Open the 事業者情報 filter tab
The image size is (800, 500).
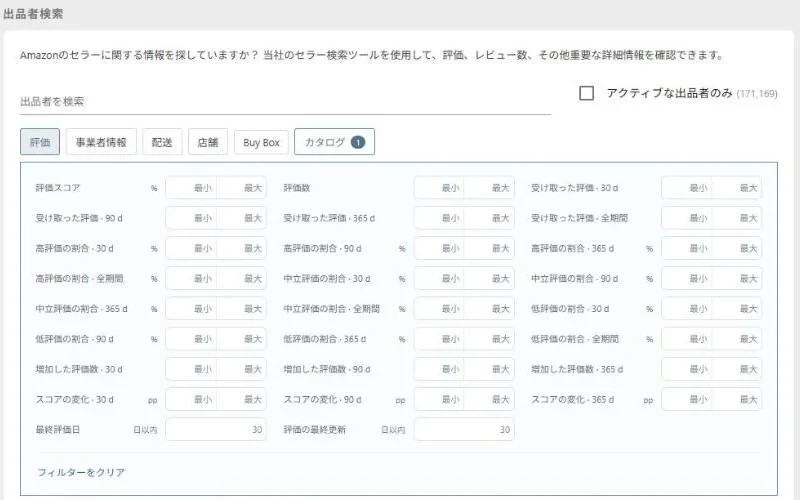(101, 142)
